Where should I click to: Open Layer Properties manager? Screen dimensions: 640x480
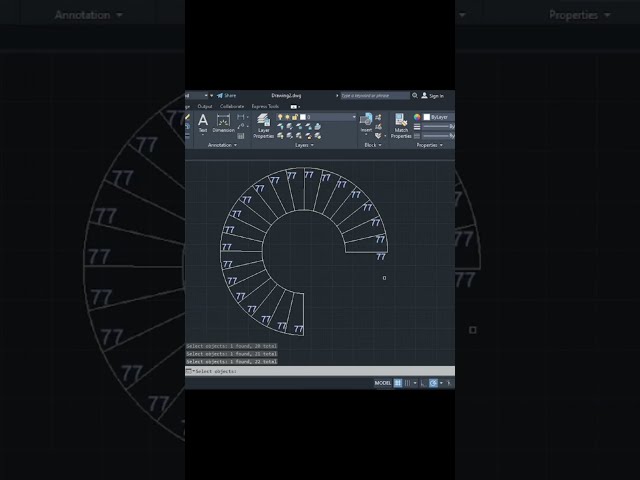[x=264, y=126]
